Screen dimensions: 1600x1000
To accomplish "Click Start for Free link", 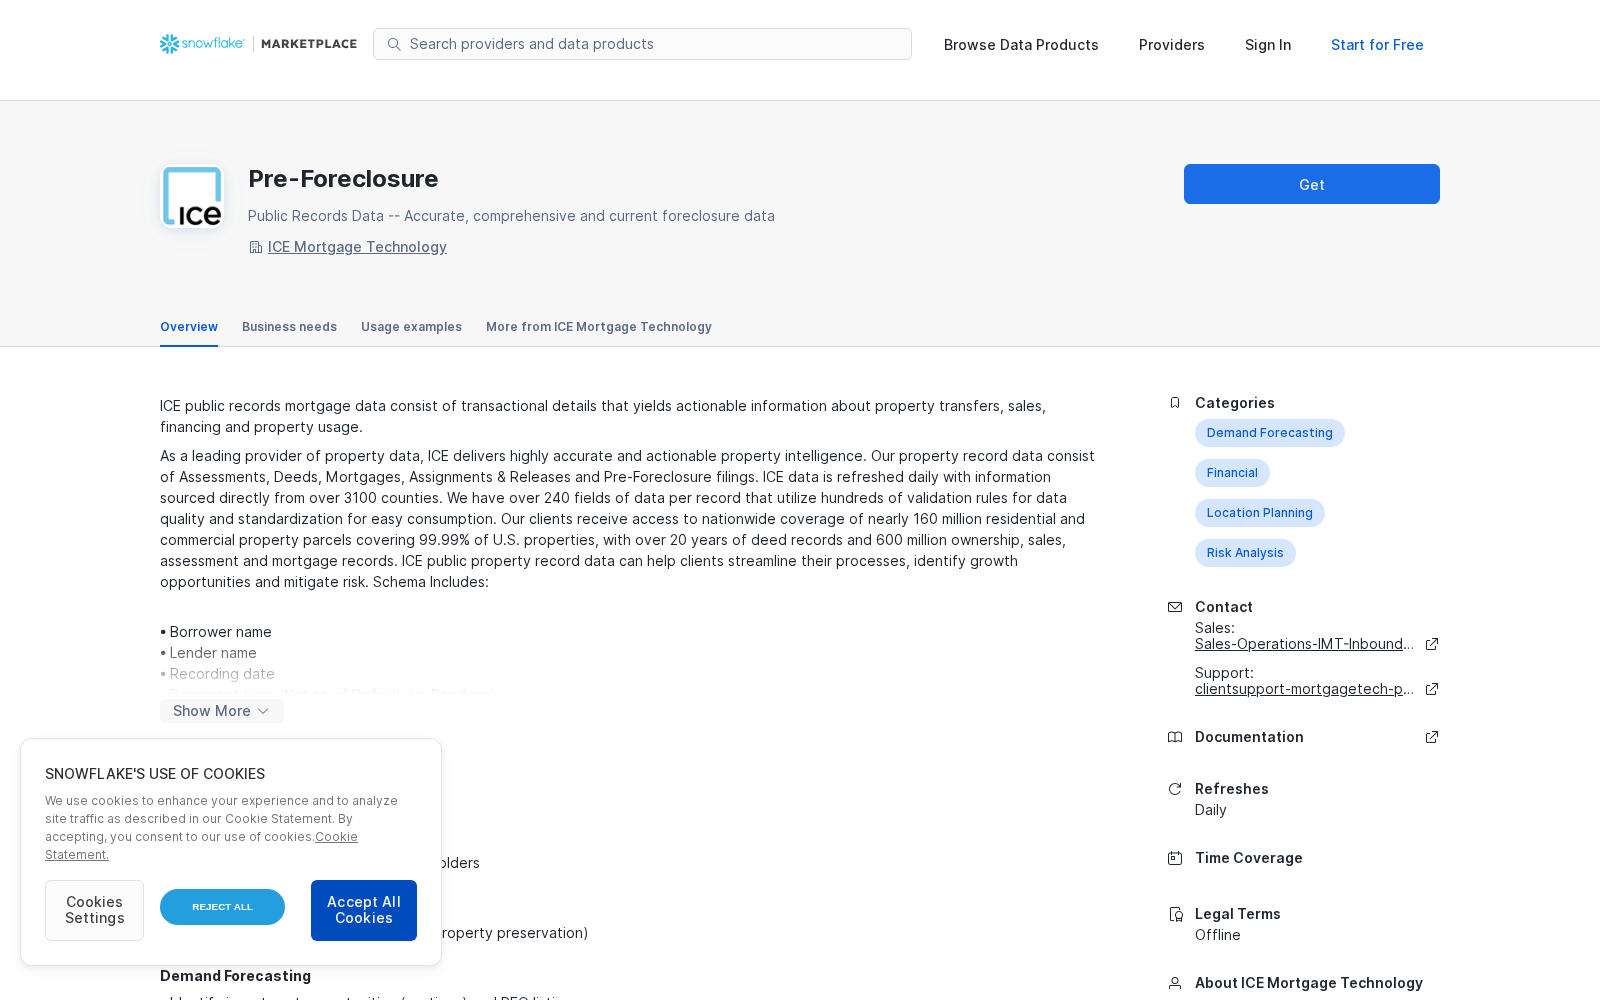I will tap(1377, 45).
